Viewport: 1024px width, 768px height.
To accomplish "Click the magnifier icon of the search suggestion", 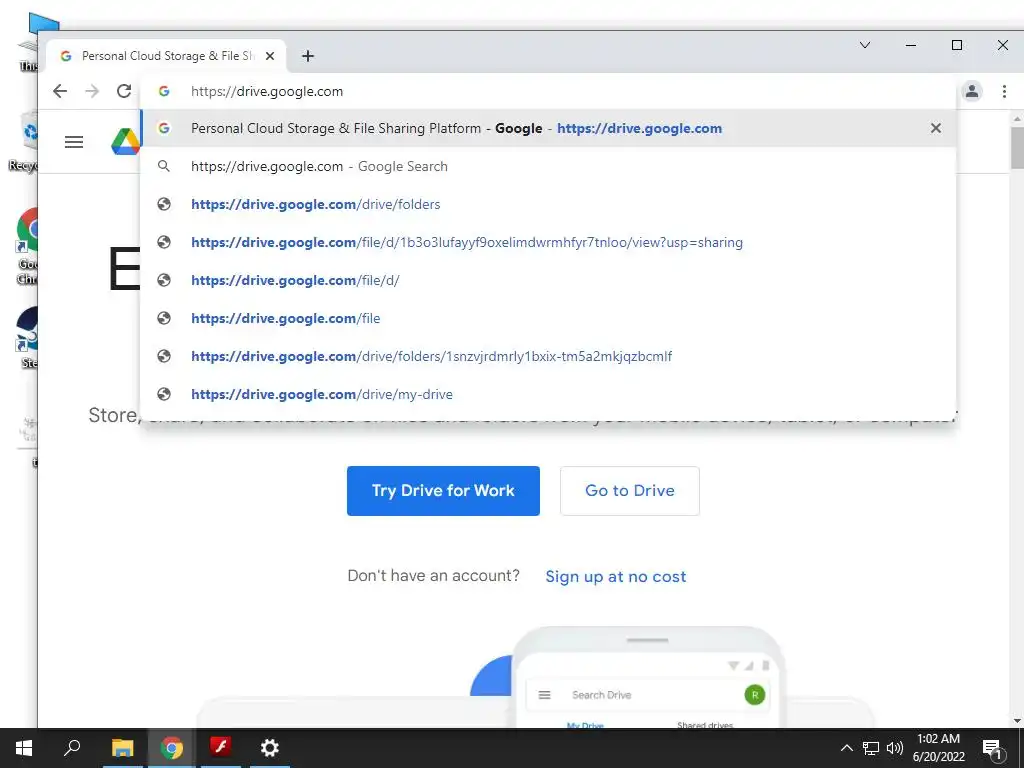I will (x=164, y=167).
